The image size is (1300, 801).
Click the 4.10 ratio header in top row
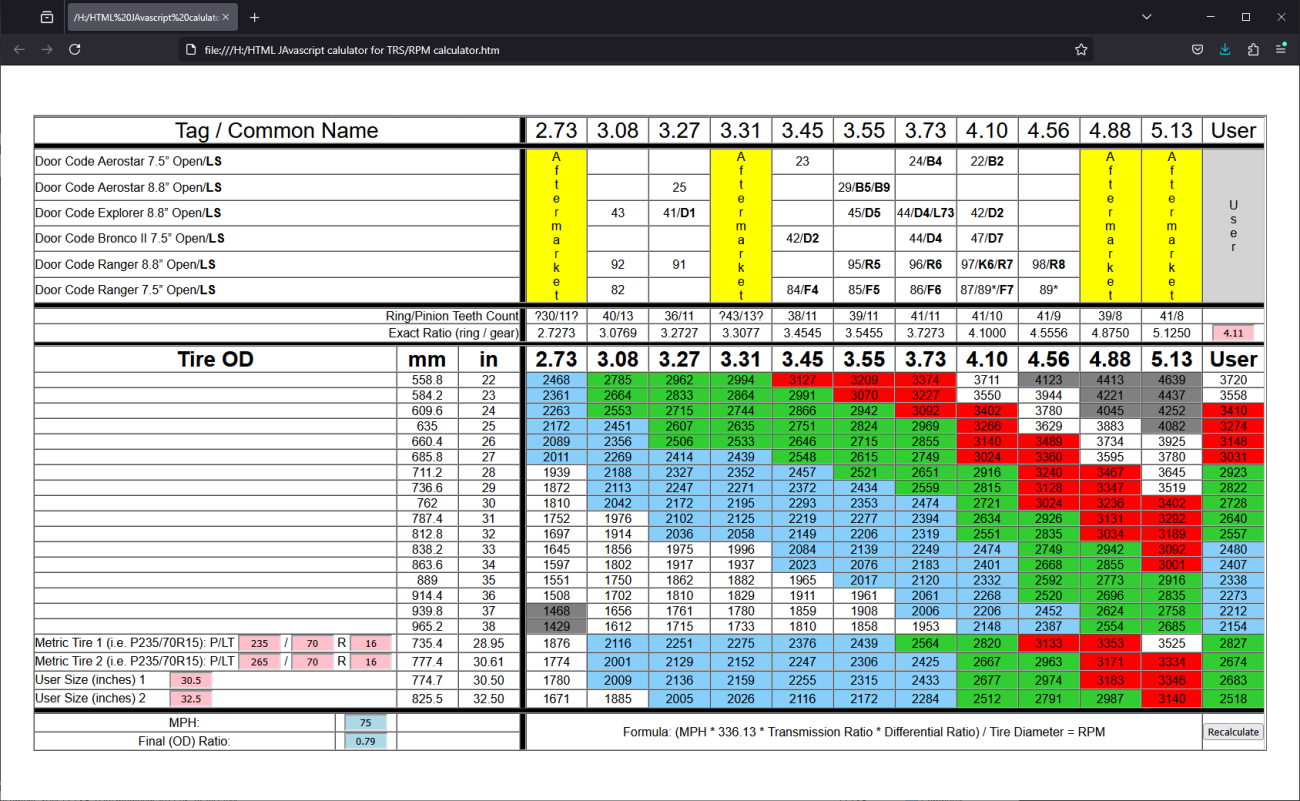click(x=987, y=130)
